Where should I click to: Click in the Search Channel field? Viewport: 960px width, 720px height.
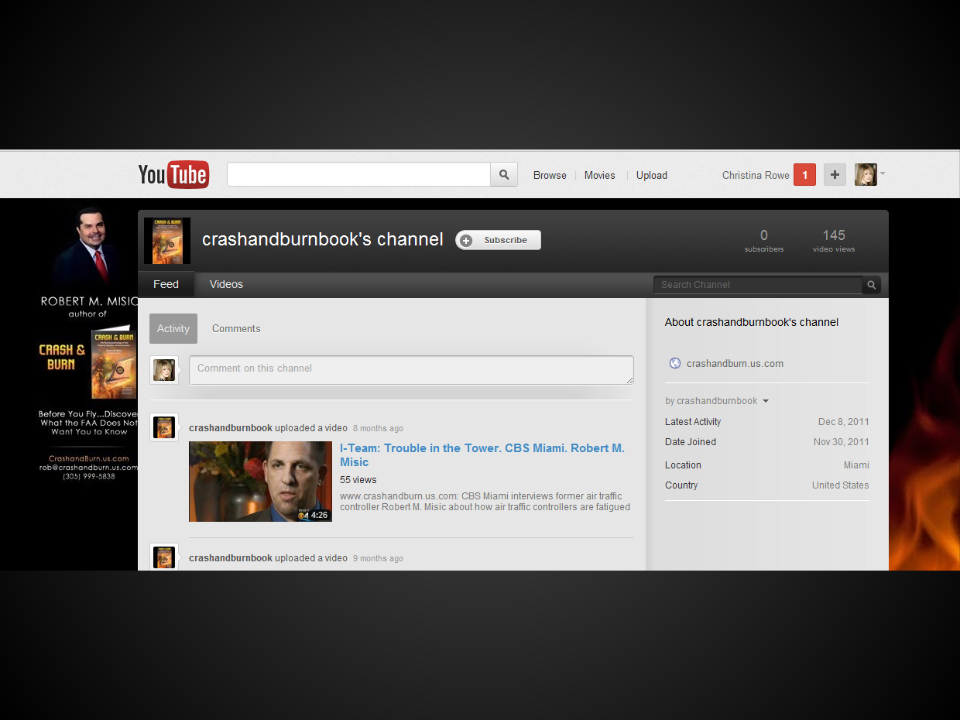pyautogui.click(x=758, y=285)
